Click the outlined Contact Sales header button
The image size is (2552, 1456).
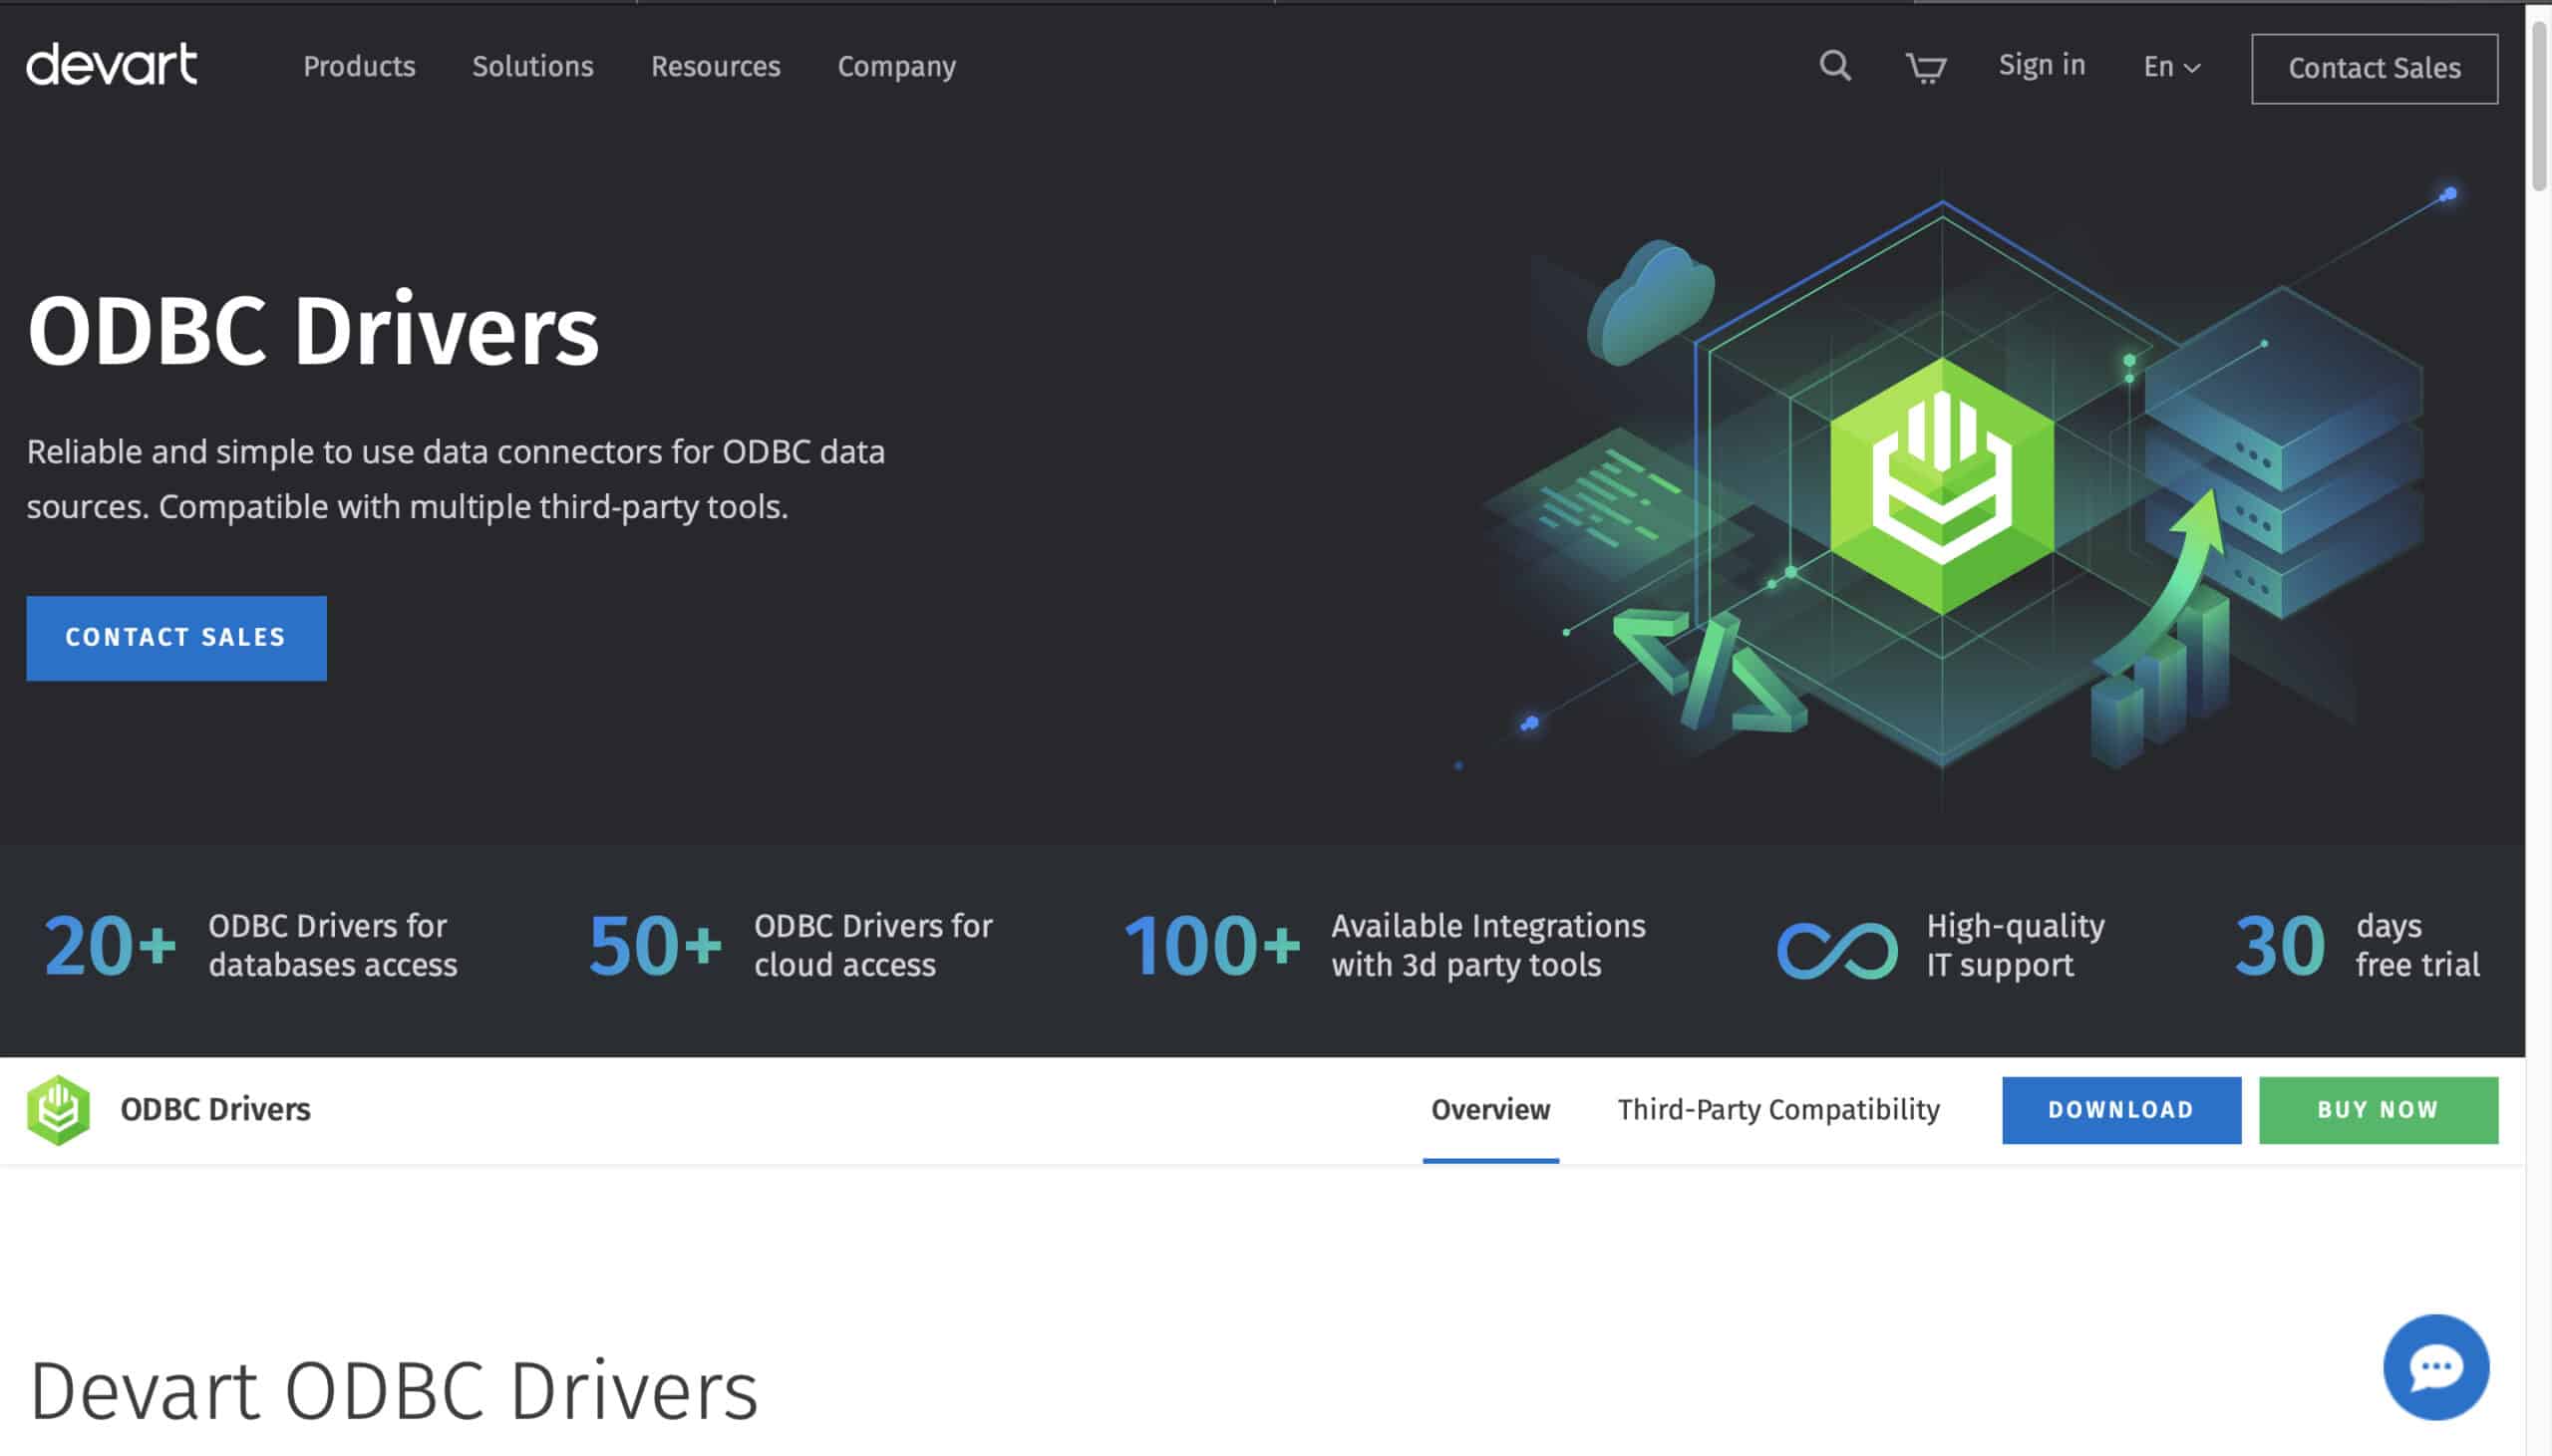pyautogui.click(x=2374, y=68)
